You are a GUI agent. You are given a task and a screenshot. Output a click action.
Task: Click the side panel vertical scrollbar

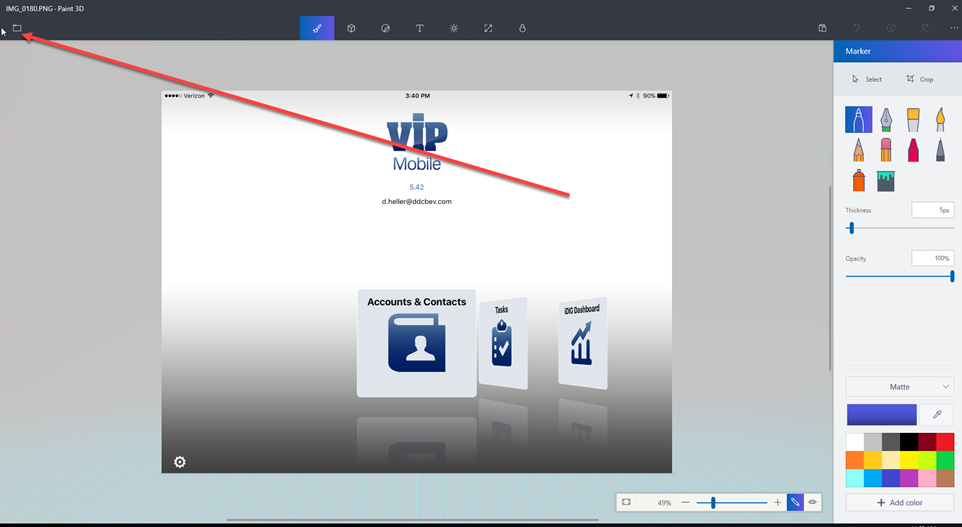830,278
